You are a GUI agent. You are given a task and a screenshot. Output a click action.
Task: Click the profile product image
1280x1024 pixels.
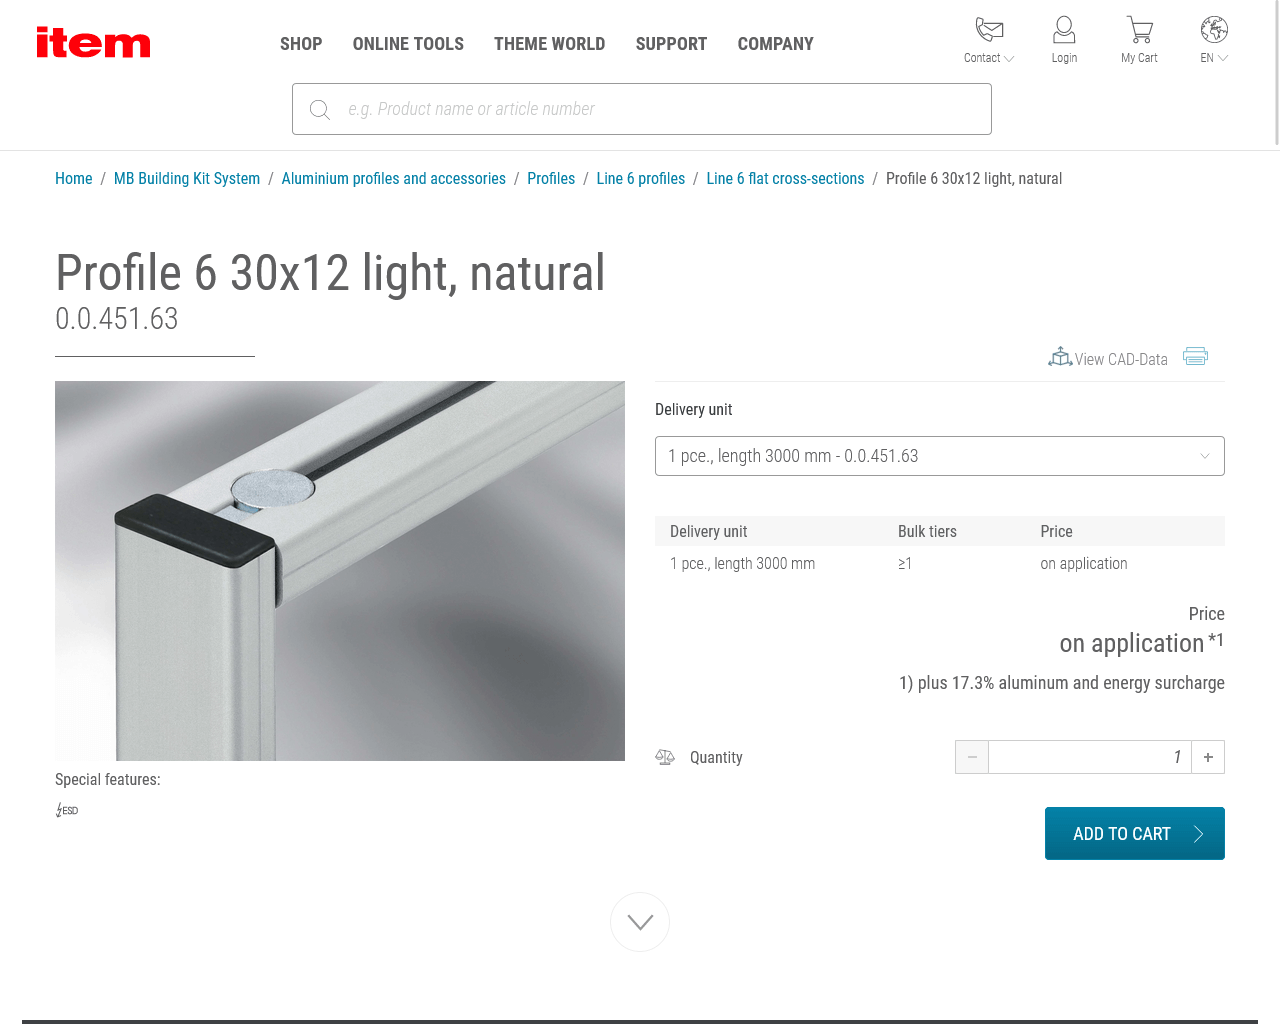click(340, 571)
